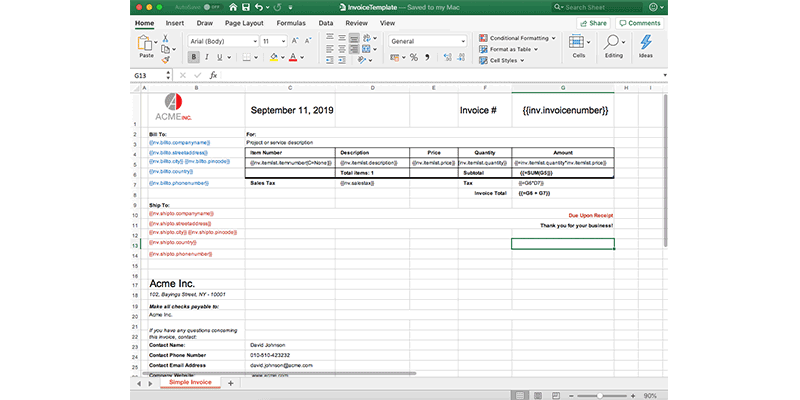This screenshot has height=400, width=800.
Task: Copy selection with the copy icon
Action: point(165,49)
